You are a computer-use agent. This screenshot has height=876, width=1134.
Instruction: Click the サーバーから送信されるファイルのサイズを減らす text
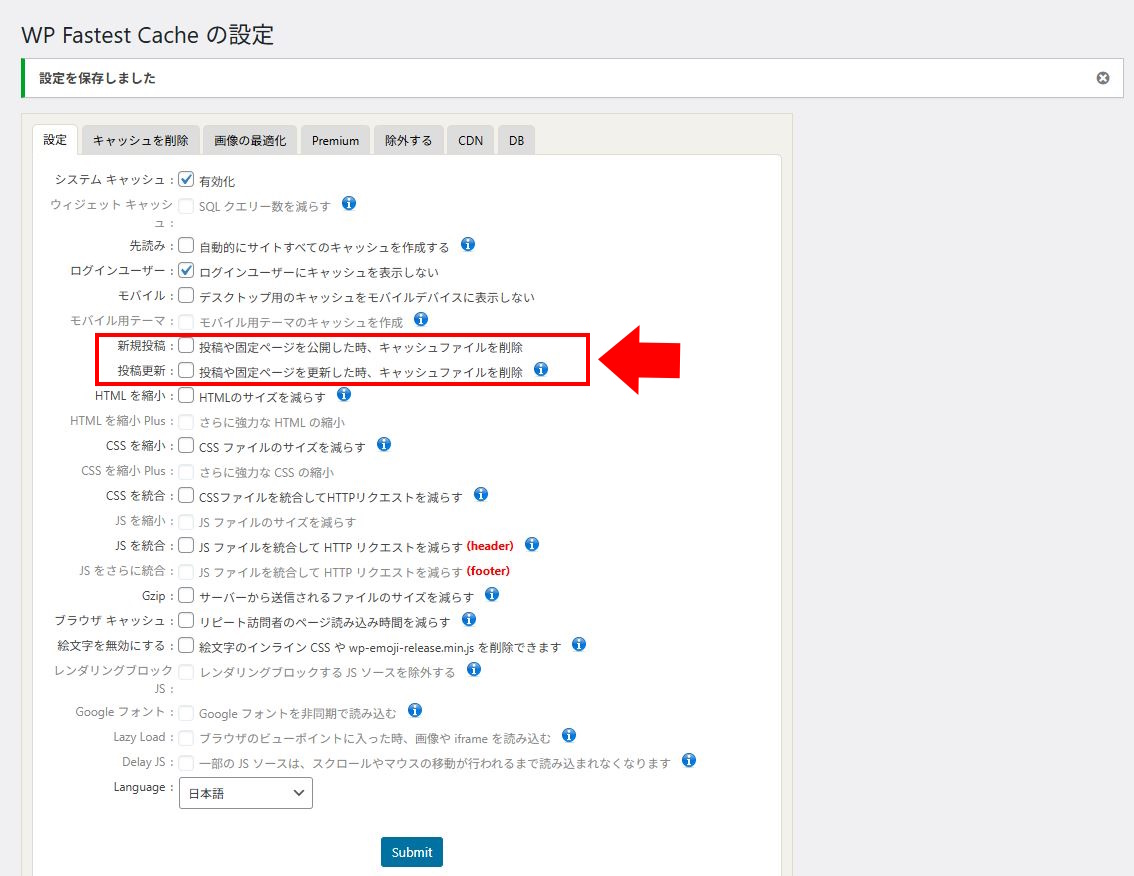336,597
